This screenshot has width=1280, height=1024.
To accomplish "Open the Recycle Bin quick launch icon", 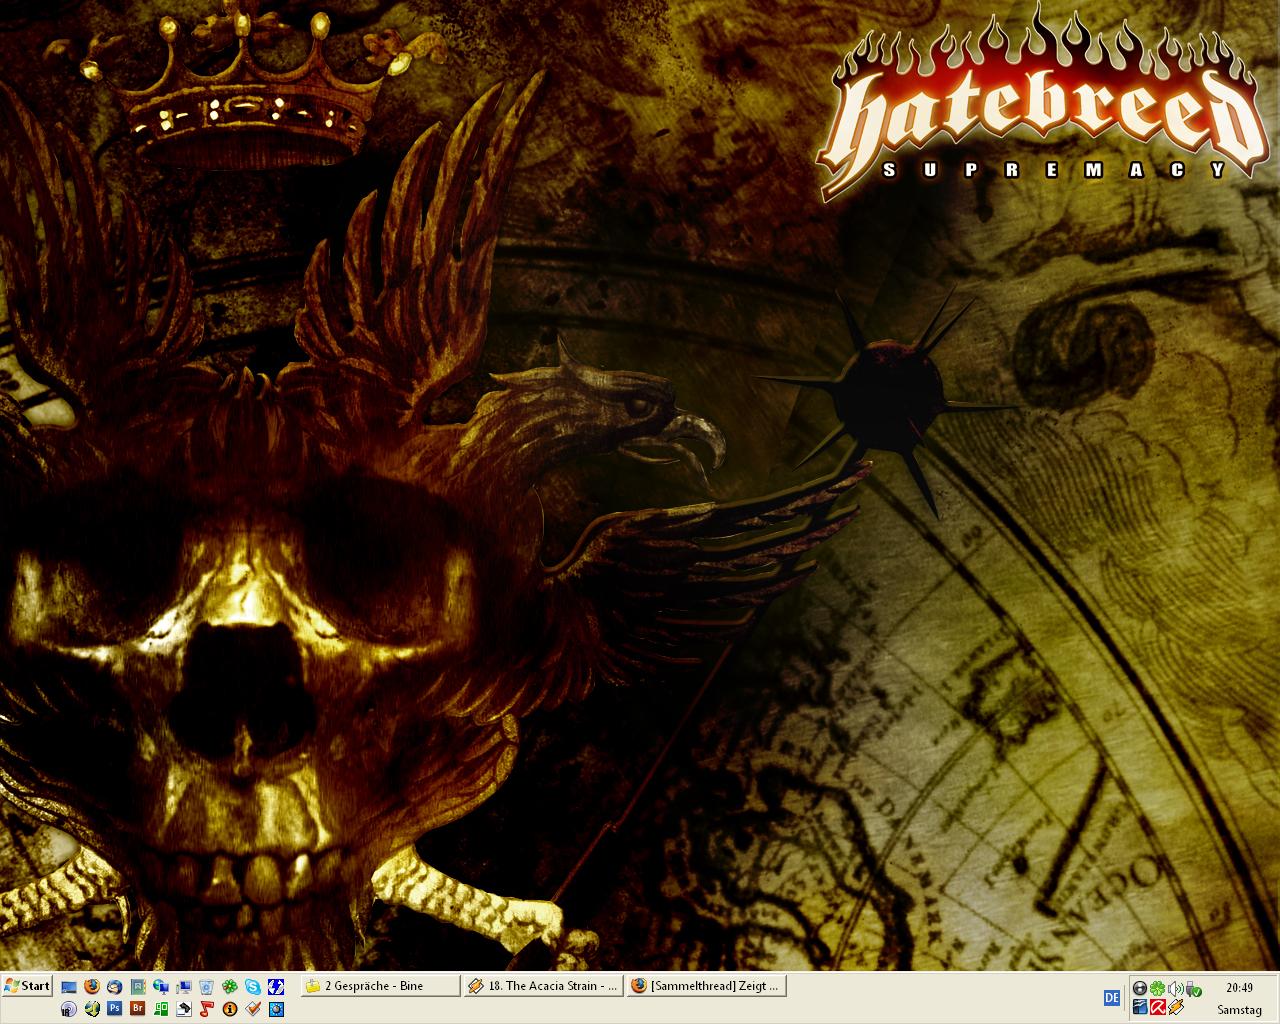I will coord(206,986).
